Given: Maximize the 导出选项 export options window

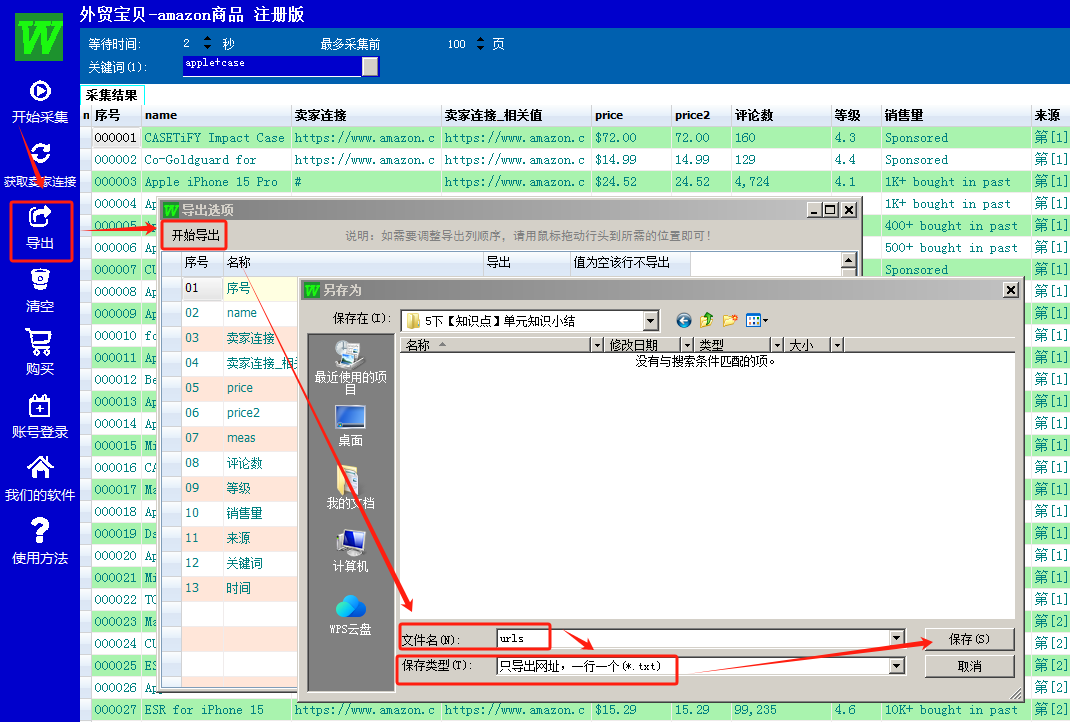Looking at the screenshot, I should (830, 210).
